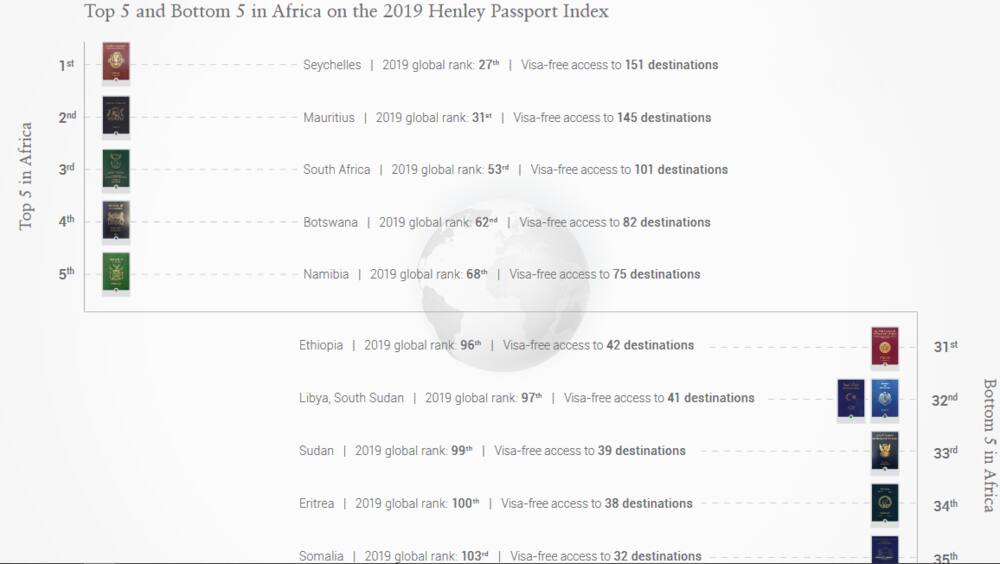Select the 1st rank label
Viewport: 1000px width, 564px height.
coord(66,65)
